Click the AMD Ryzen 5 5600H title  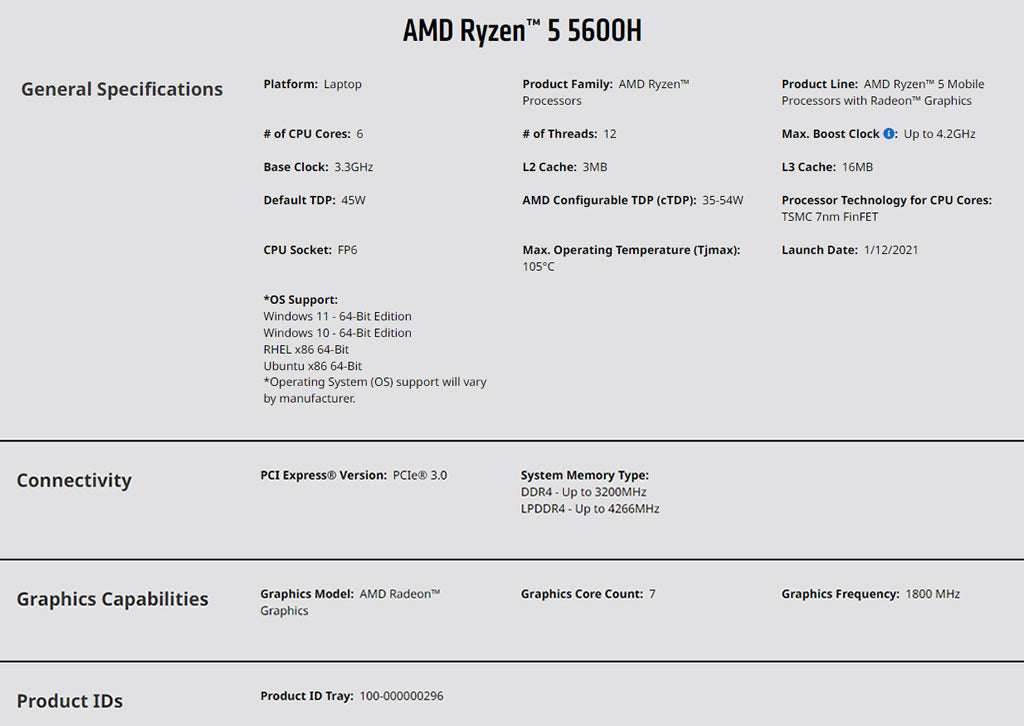(x=522, y=31)
